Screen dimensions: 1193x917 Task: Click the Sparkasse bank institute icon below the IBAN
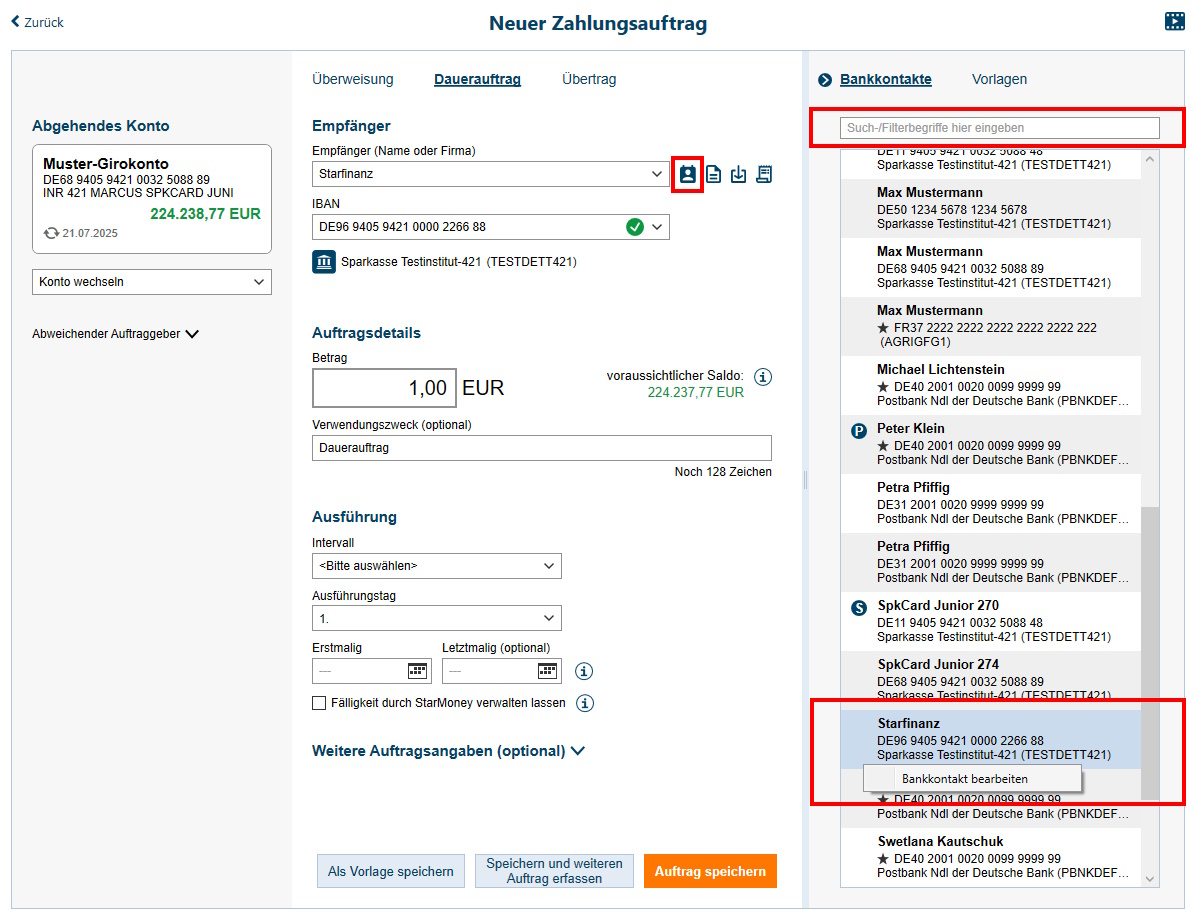(x=321, y=261)
